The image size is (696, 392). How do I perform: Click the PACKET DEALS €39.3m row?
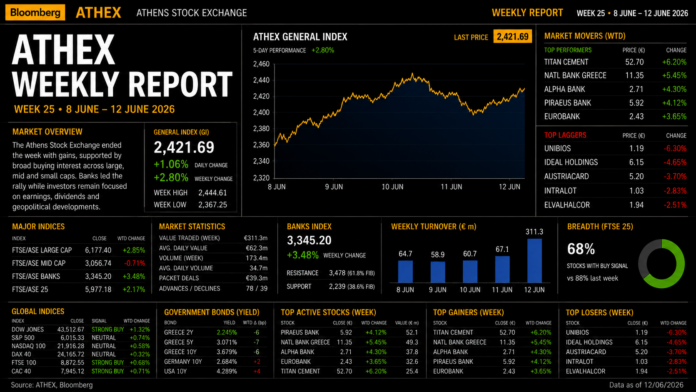coord(213,278)
